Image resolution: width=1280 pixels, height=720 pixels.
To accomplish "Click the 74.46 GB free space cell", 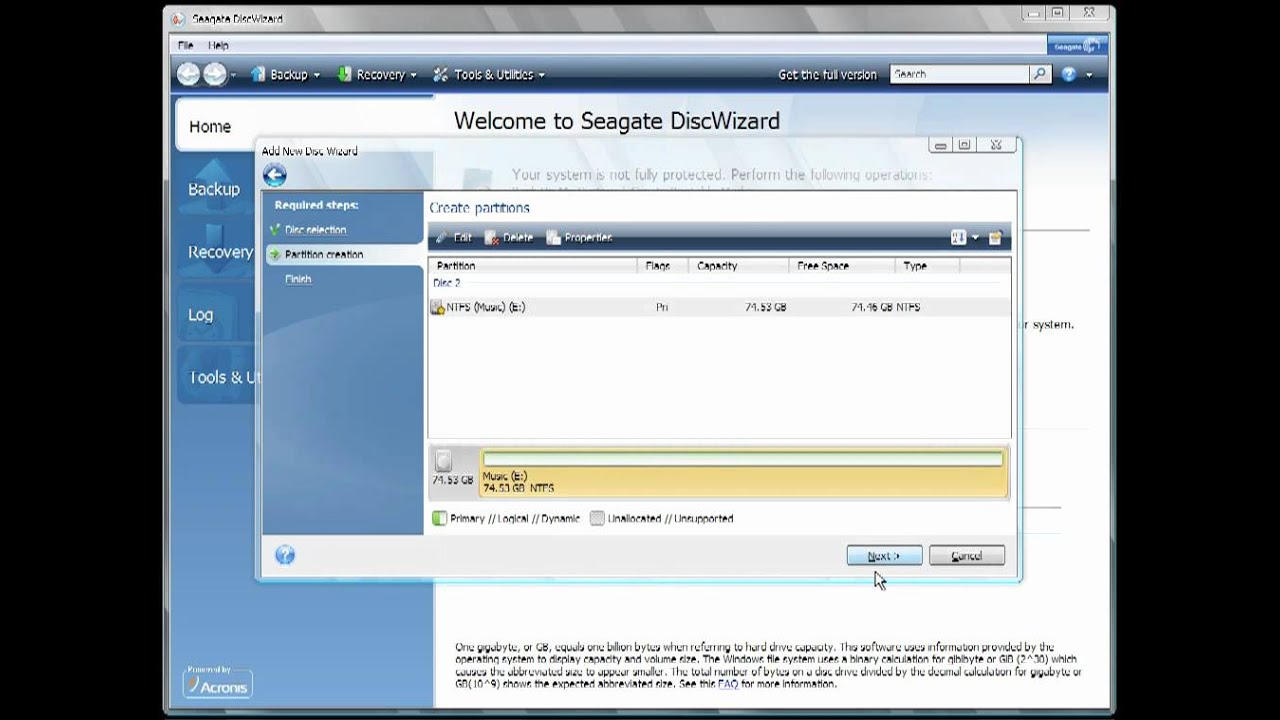I will (x=871, y=307).
